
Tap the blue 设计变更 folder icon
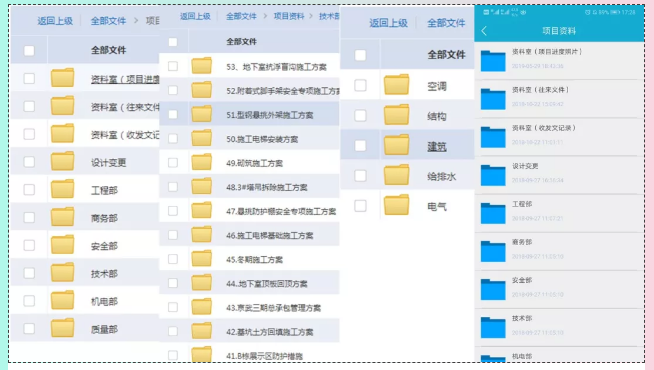tap(493, 175)
